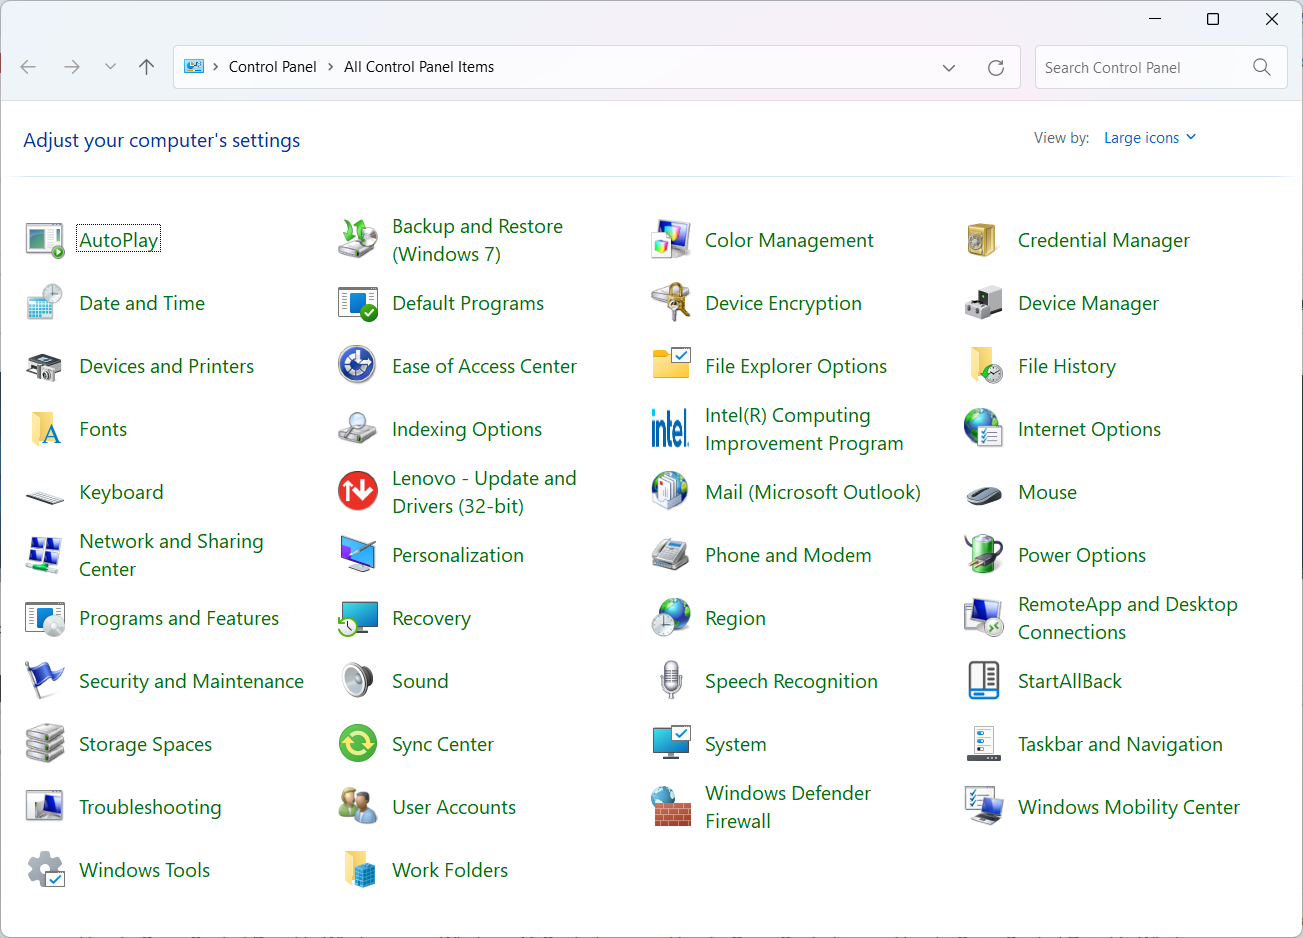Open the recent locations dropdown arrow

pos(110,67)
